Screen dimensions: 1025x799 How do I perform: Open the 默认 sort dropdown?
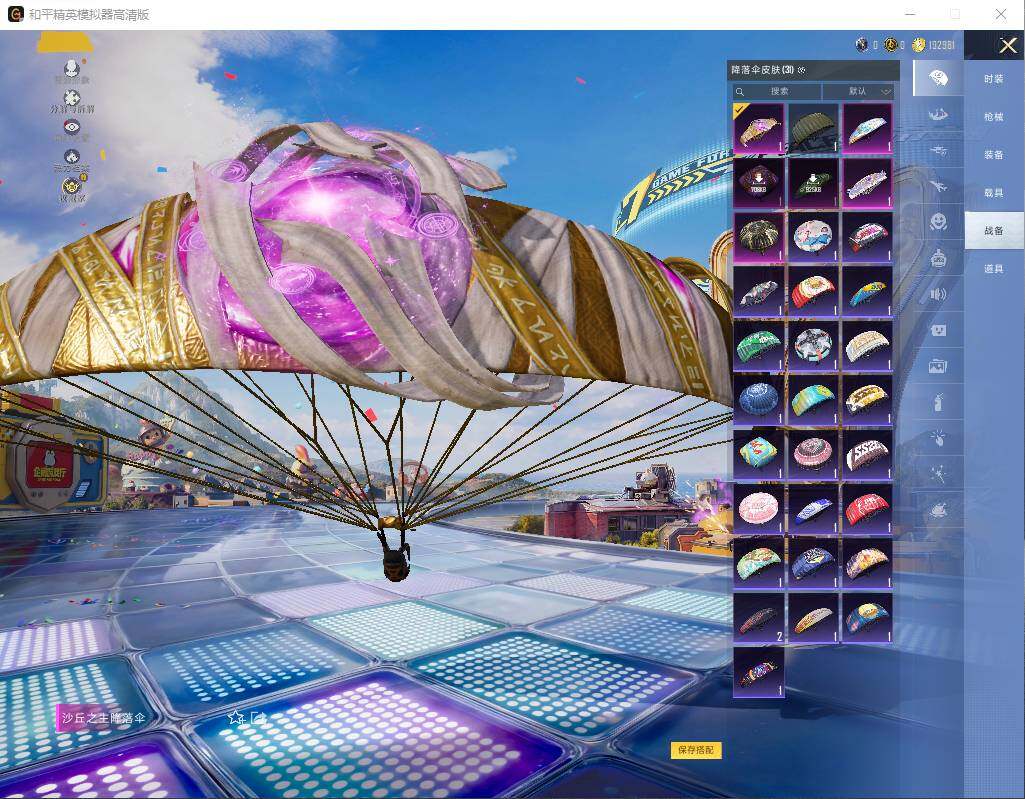point(858,91)
